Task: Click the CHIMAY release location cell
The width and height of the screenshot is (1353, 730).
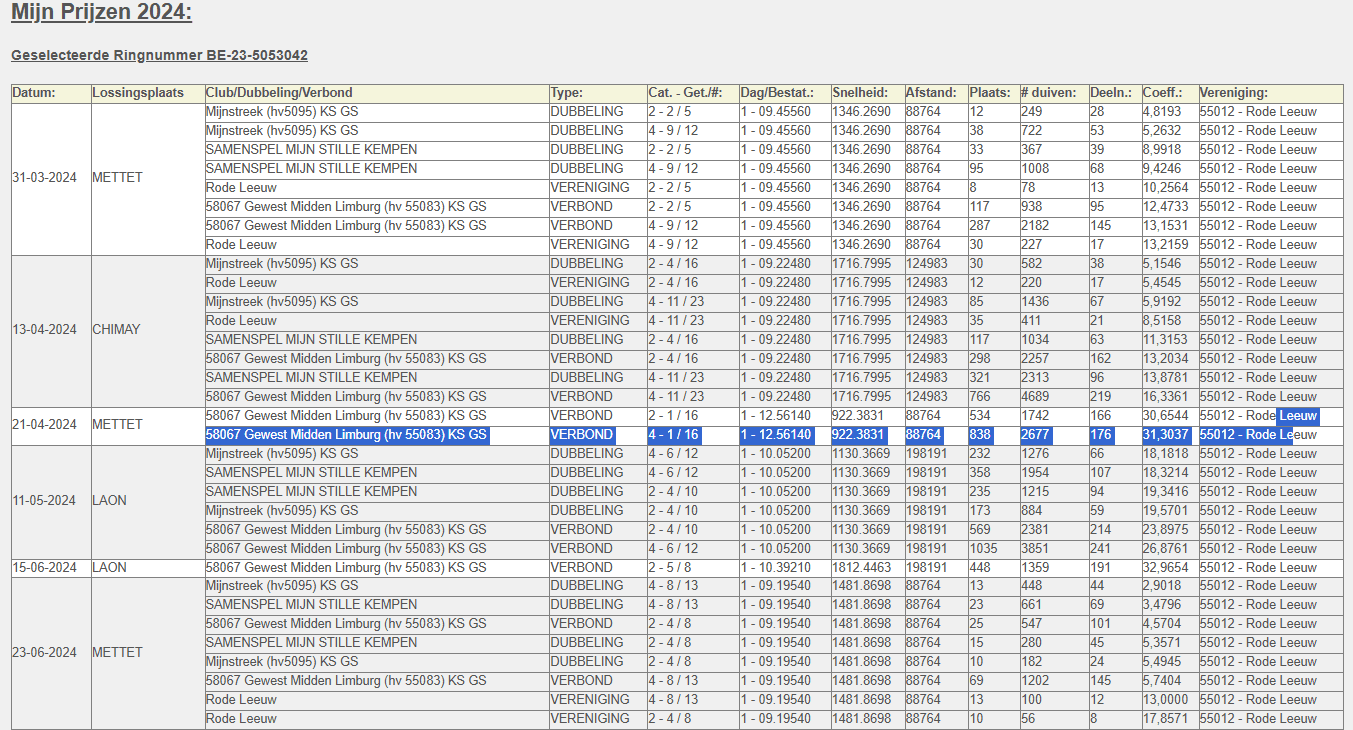Action: point(116,330)
